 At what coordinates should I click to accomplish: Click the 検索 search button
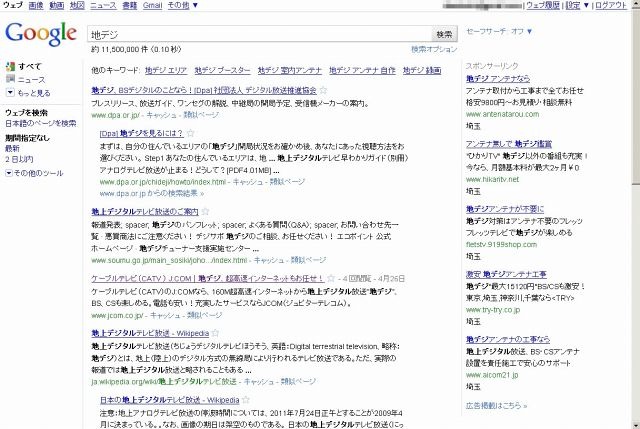coord(444,34)
